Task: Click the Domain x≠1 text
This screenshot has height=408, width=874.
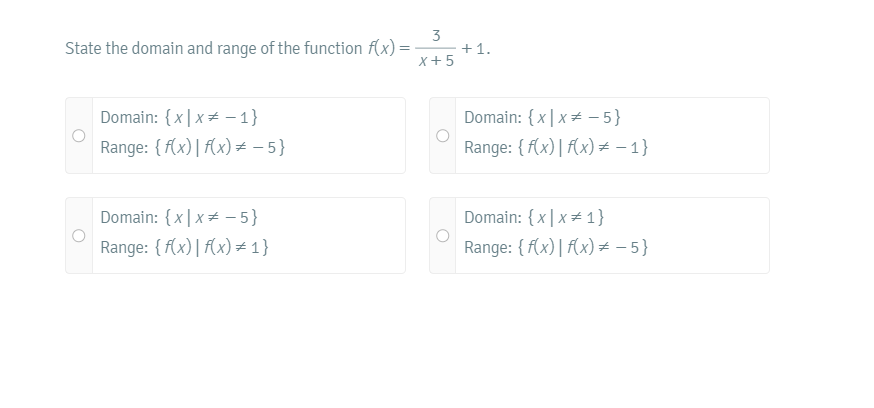Action: (534, 217)
